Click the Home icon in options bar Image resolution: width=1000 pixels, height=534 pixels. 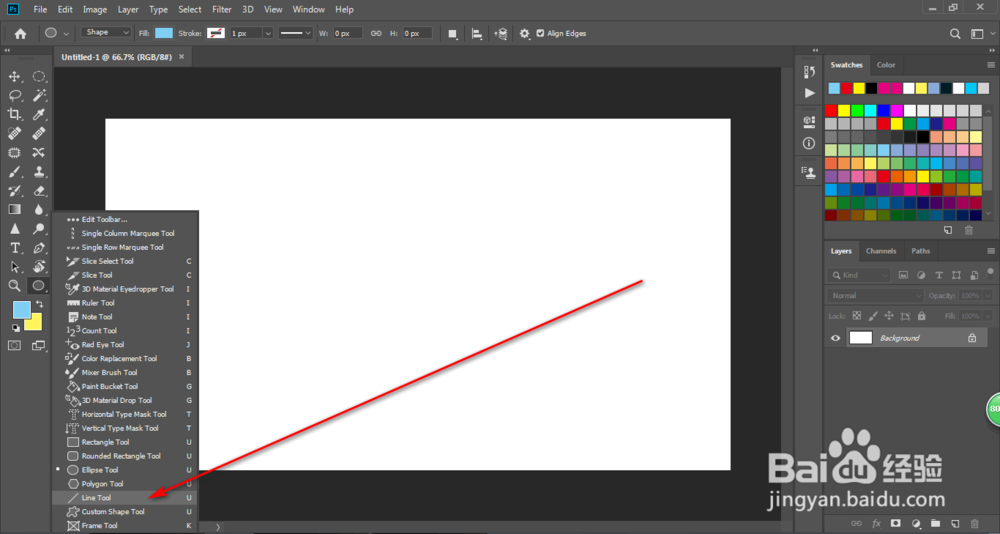point(20,34)
